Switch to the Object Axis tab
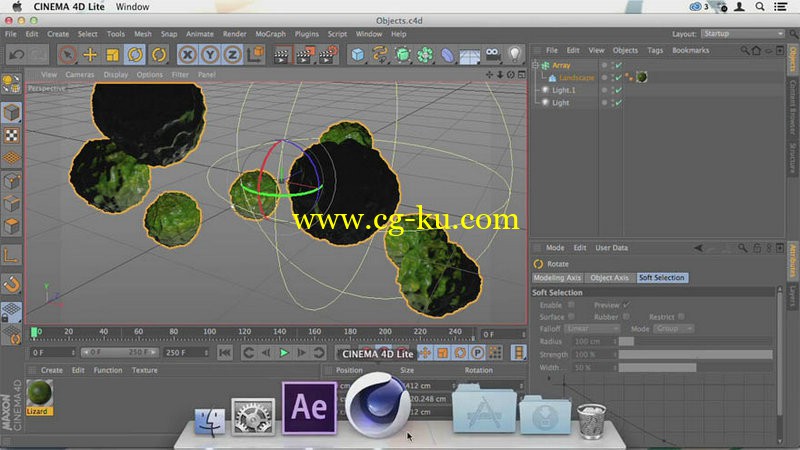 (610, 278)
